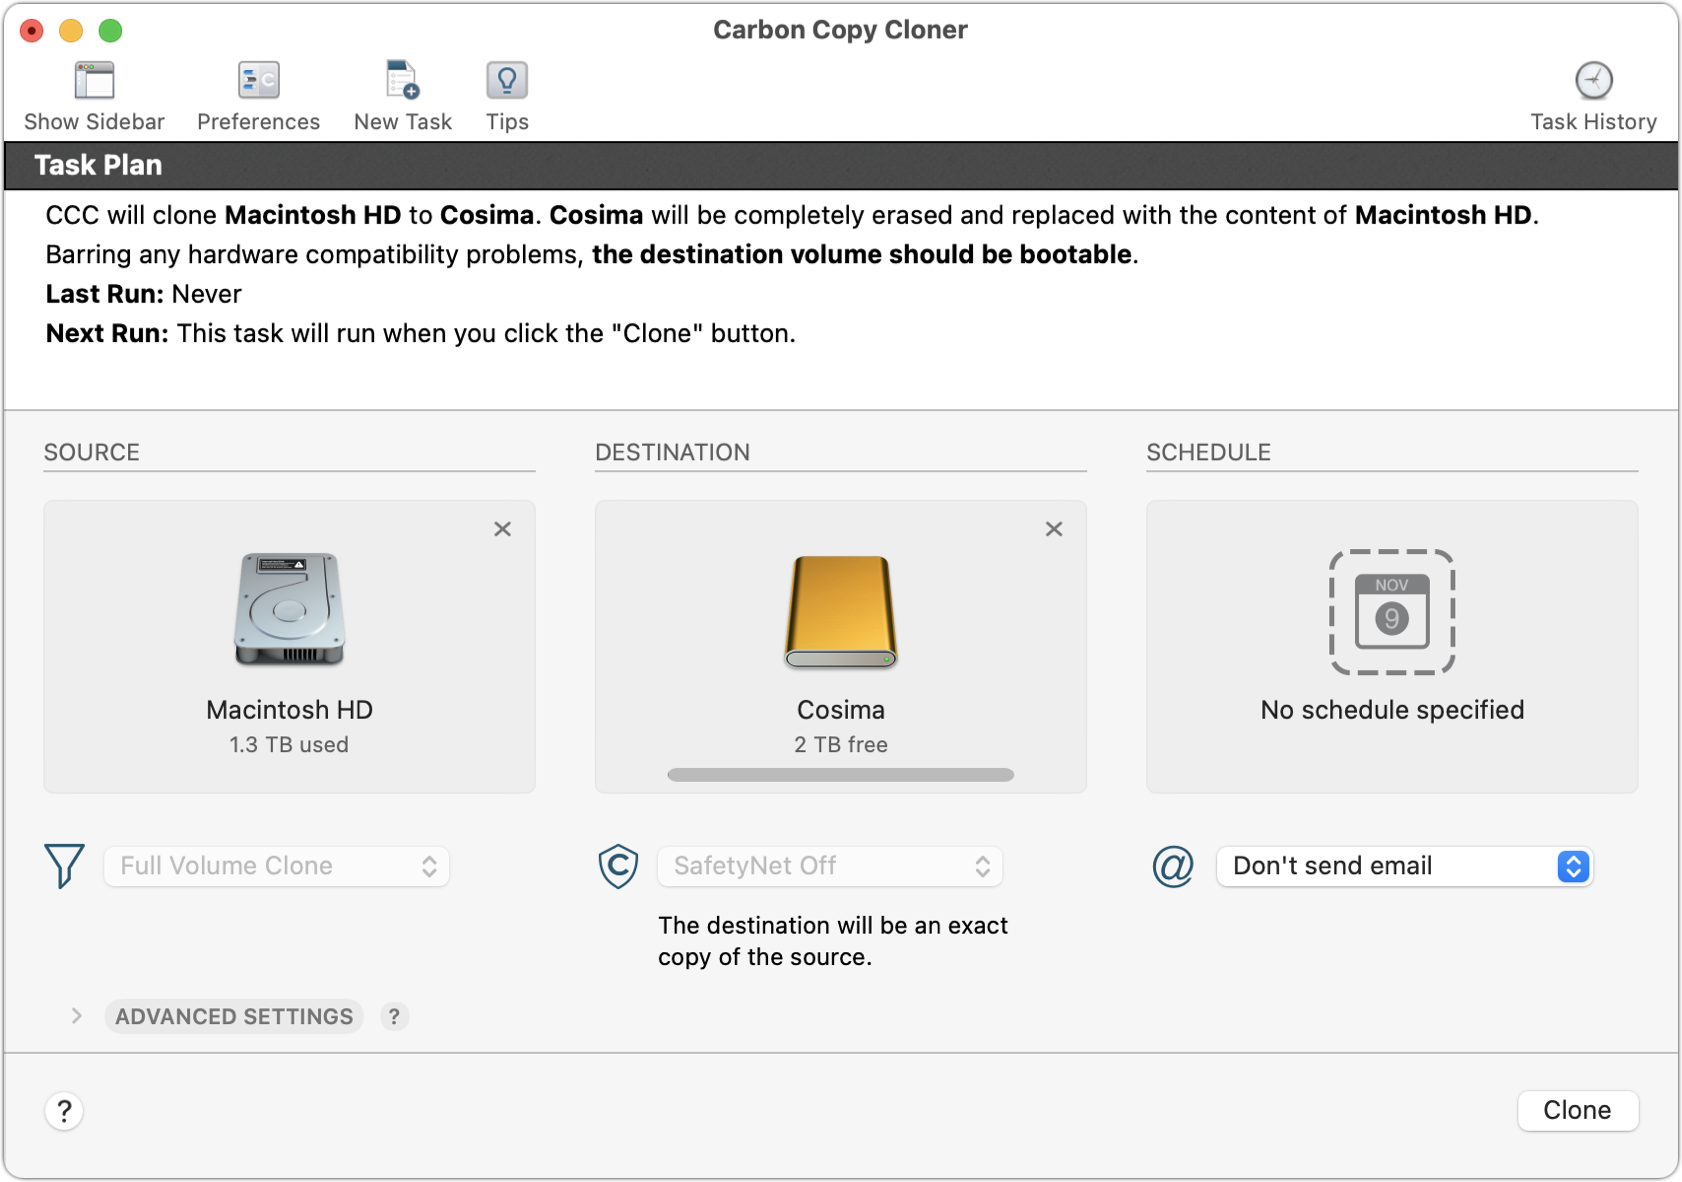Remove the Cosima destination with X
The height and width of the screenshot is (1182, 1682).
click(x=1053, y=529)
